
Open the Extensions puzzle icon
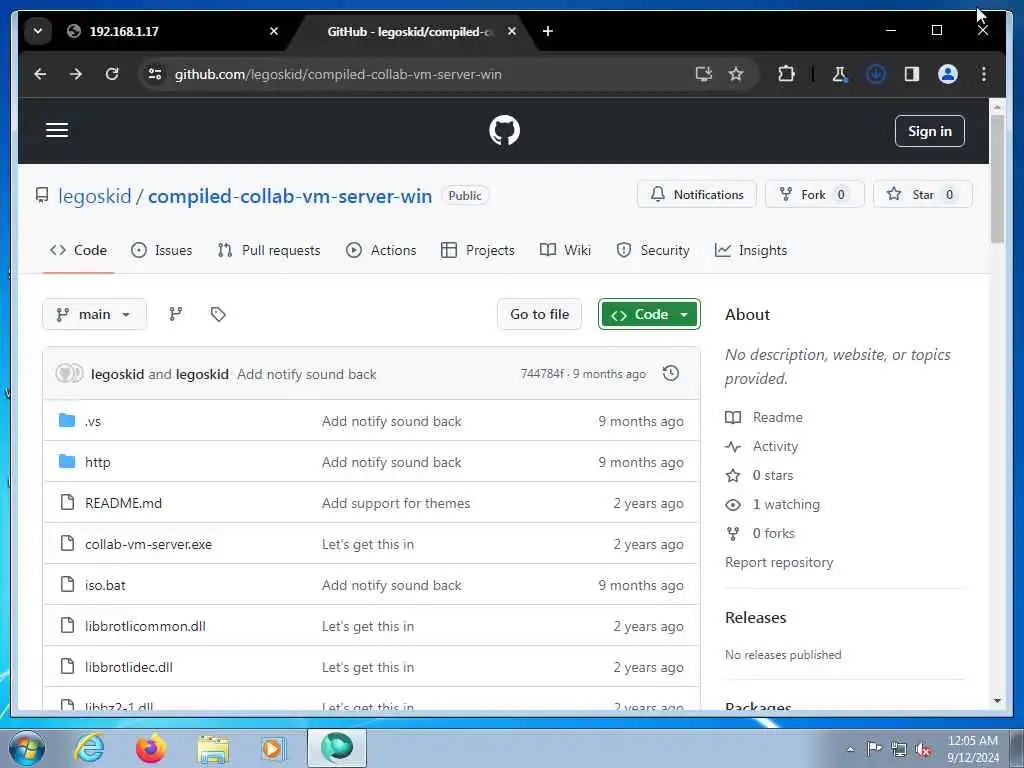(x=786, y=74)
